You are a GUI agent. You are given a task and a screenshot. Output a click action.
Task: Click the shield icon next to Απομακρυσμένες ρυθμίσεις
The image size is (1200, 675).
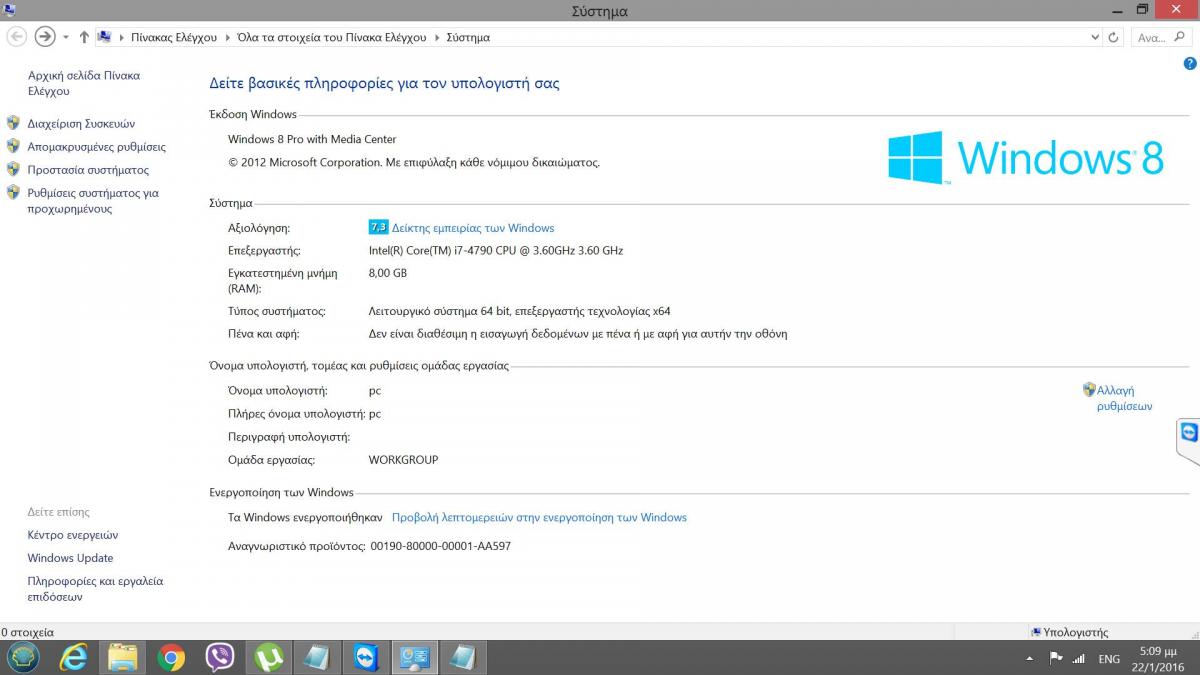(13, 146)
